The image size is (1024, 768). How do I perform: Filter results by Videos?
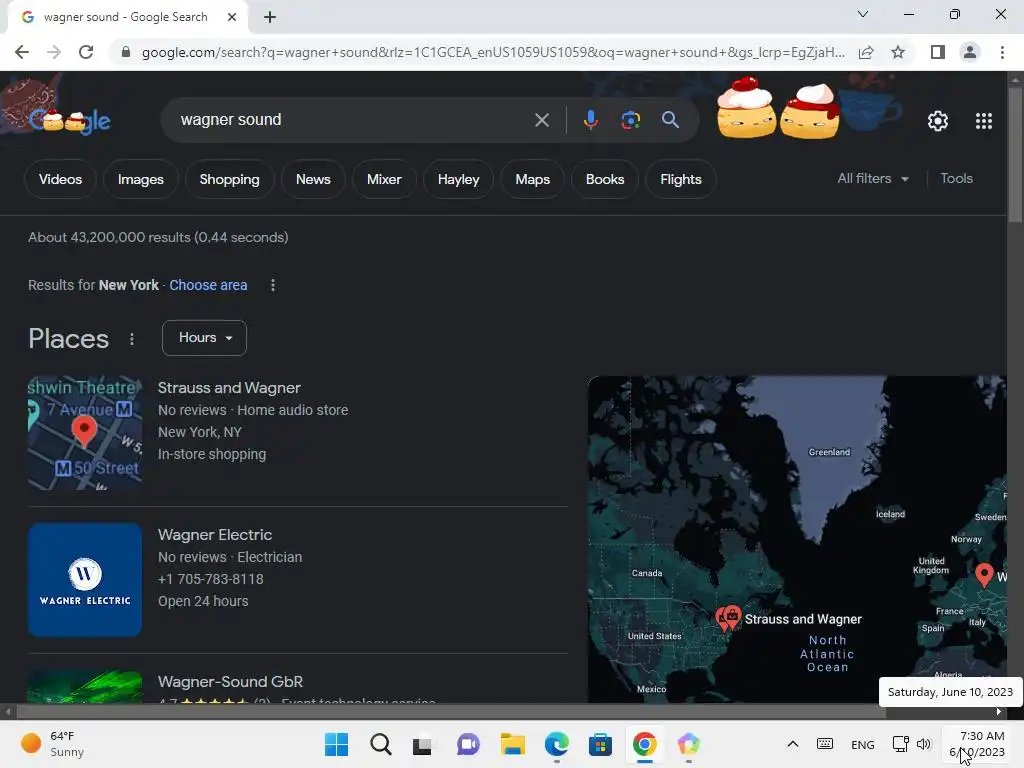click(60, 179)
